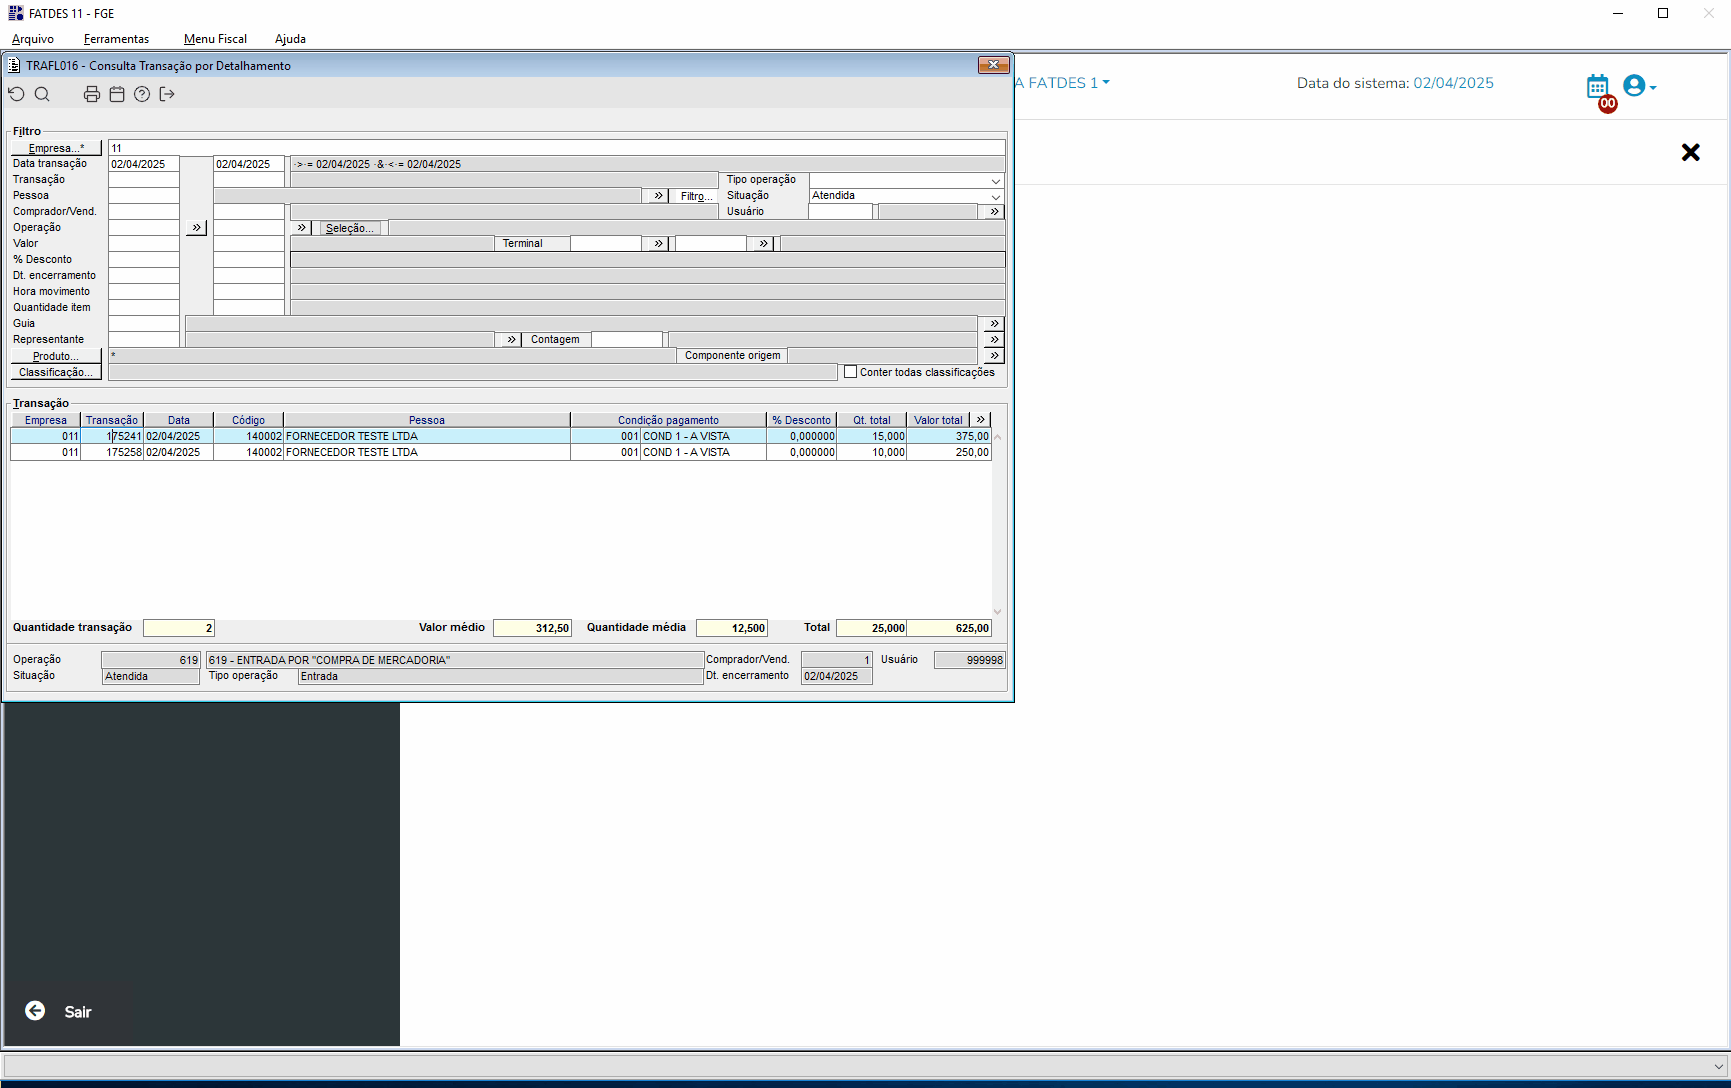Click the Empresa input field with 11
Viewport: 1731px width, 1088px height.
(556, 148)
